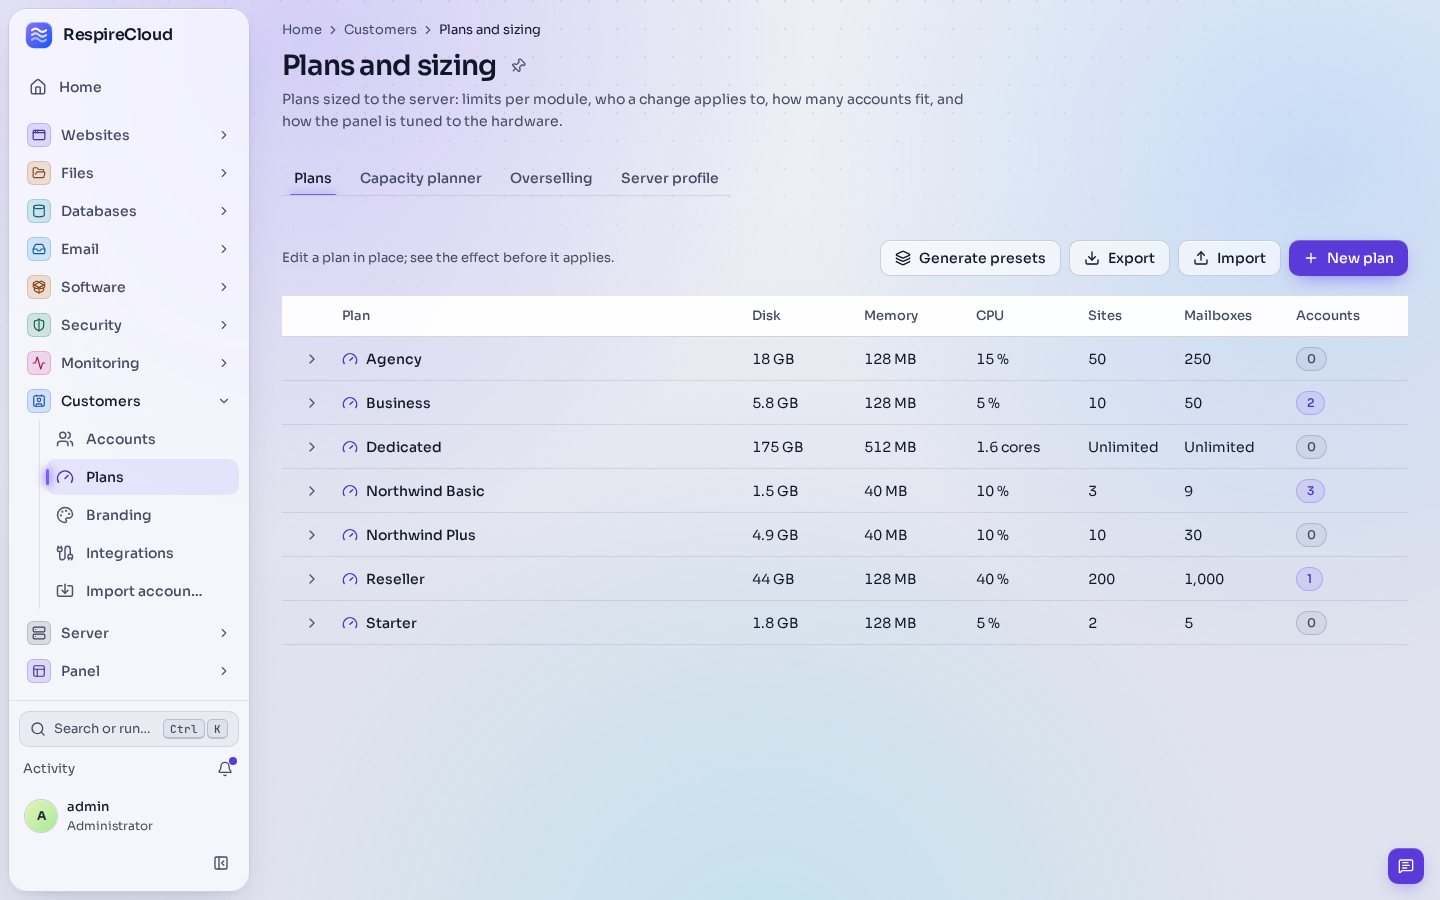Viewport: 1440px width, 900px height.
Task: Open Accounts in the Customers menu
Action: [x=142, y=439]
